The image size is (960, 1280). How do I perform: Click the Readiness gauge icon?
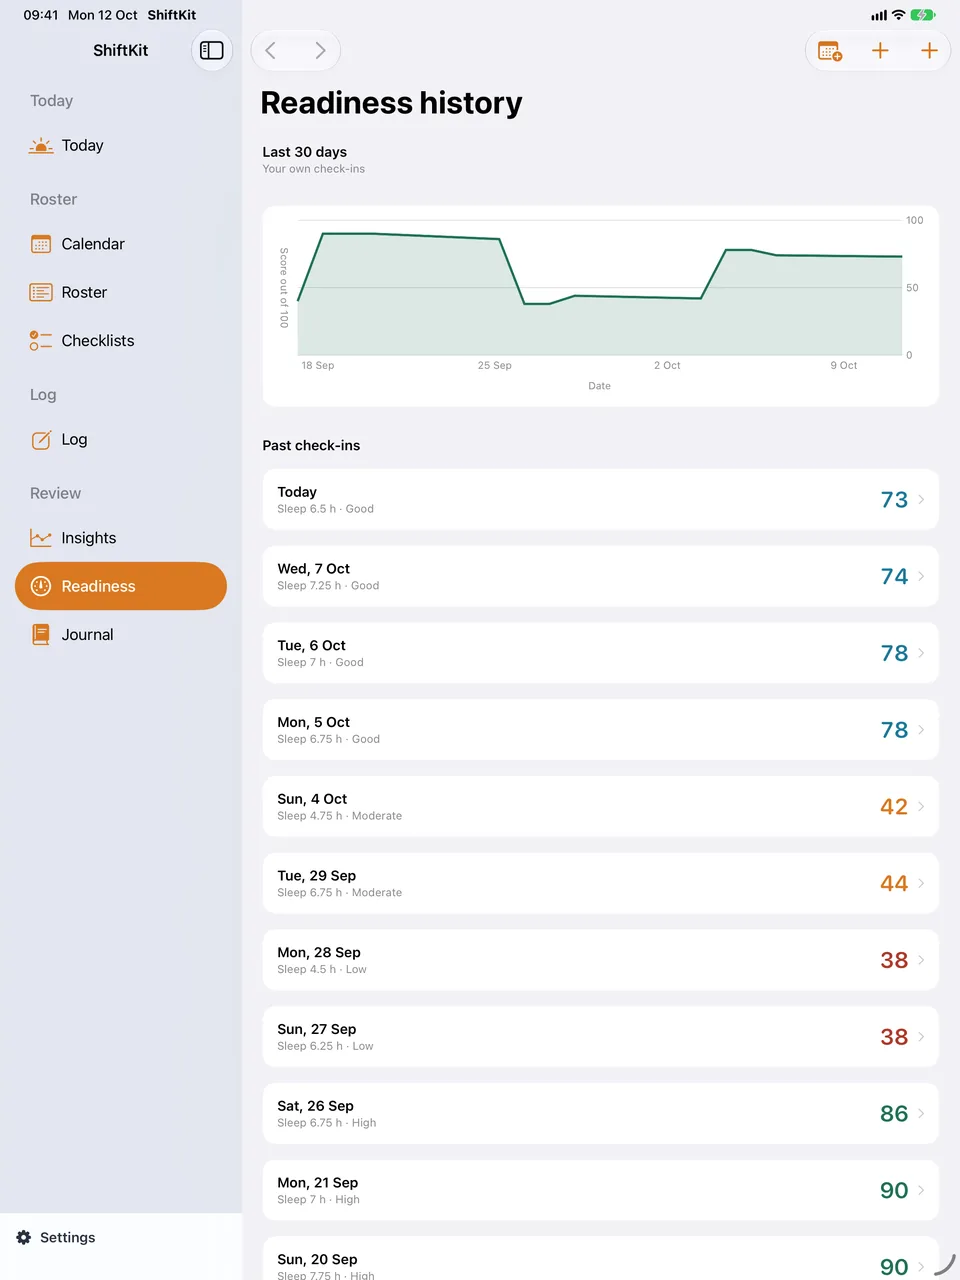[41, 586]
